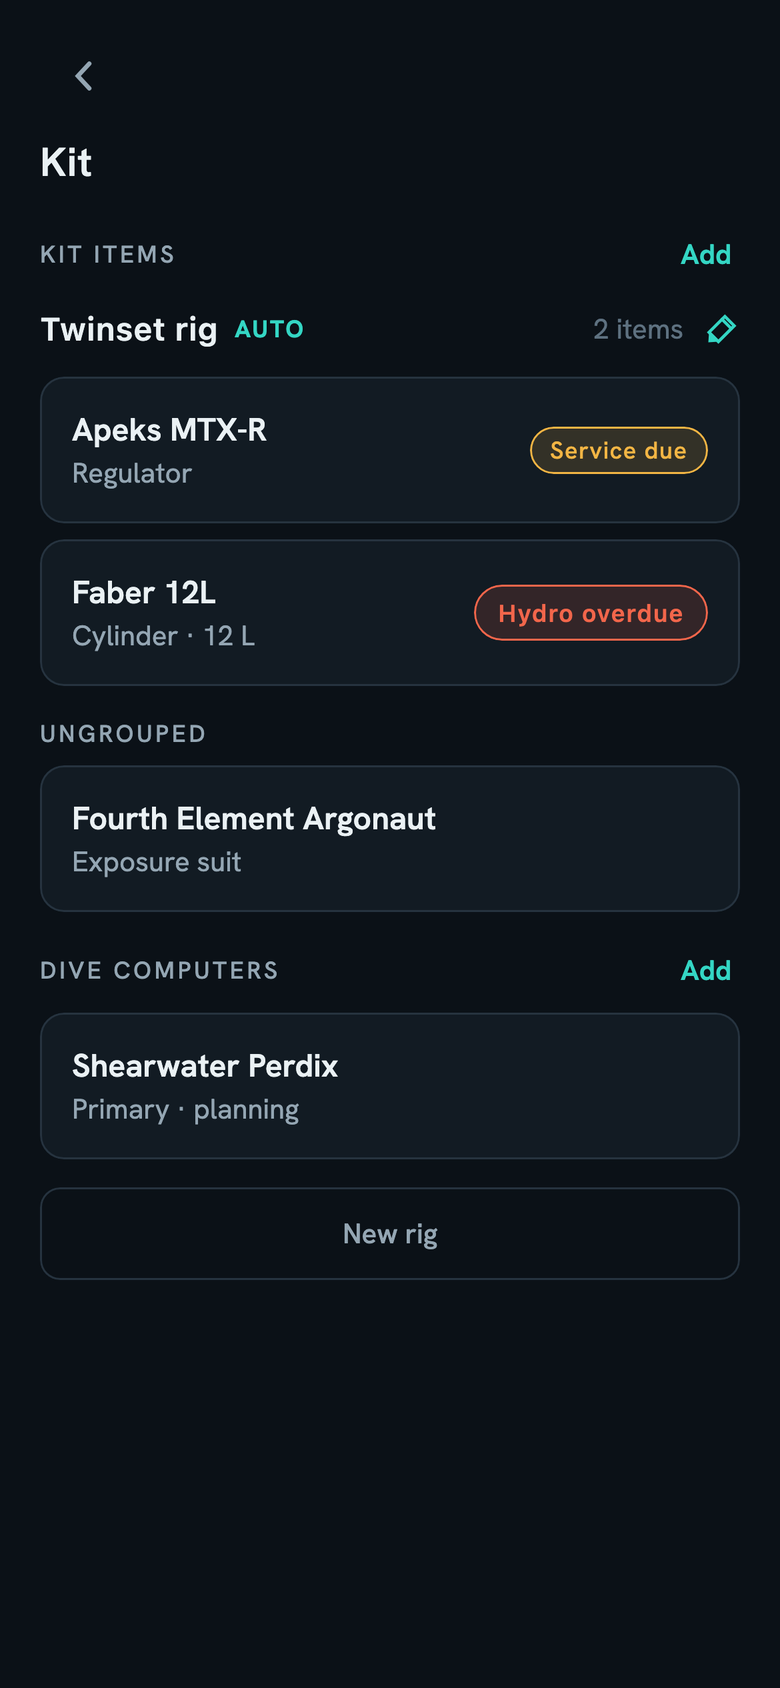Create a New rig

pyautogui.click(x=390, y=1233)
